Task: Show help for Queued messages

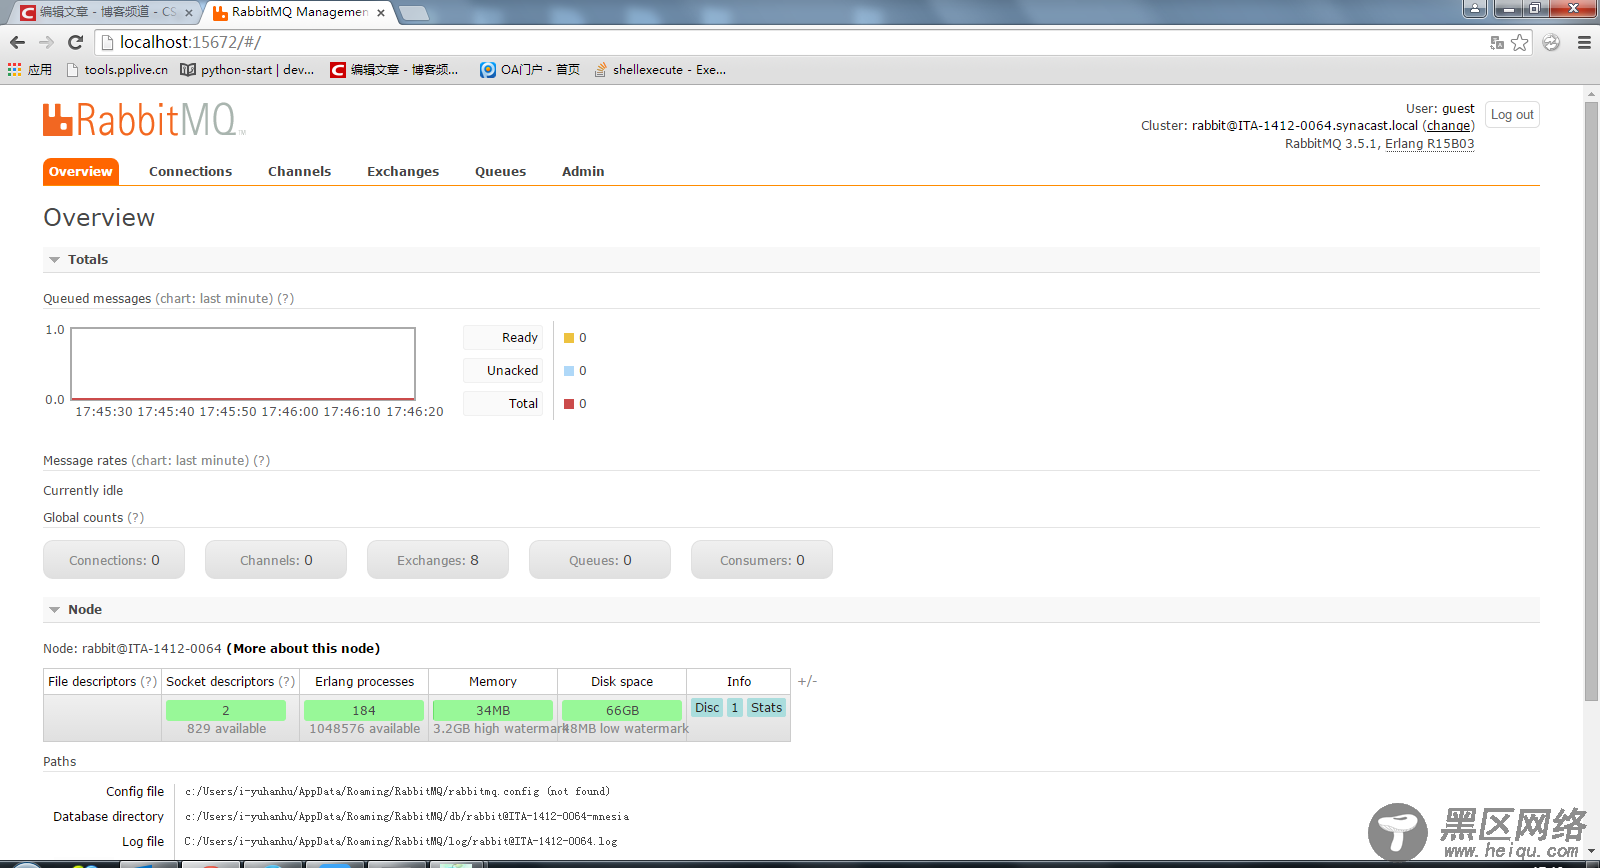Action: click(286, 298)
